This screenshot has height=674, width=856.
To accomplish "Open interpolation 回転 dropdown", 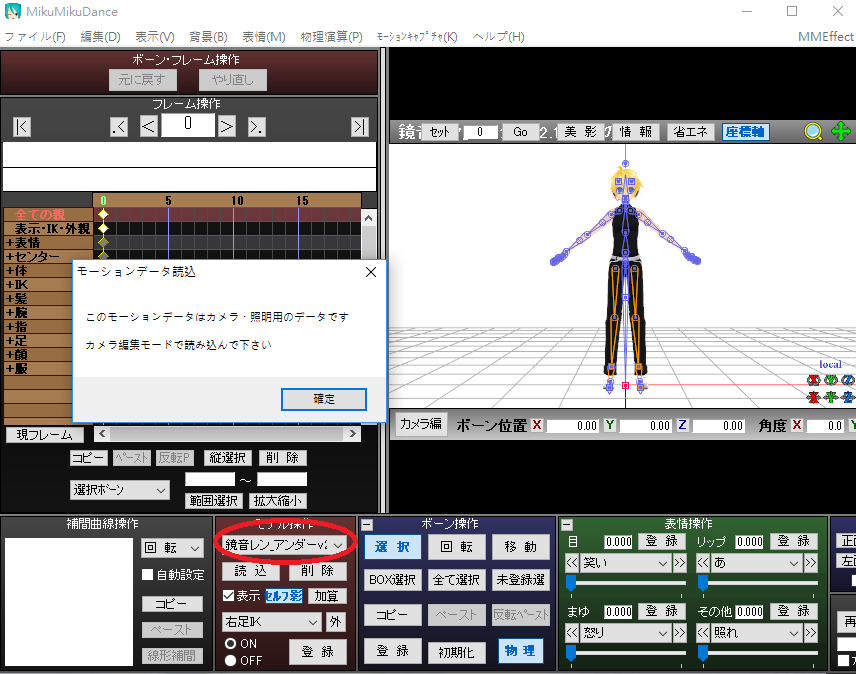I will (172, 548).
